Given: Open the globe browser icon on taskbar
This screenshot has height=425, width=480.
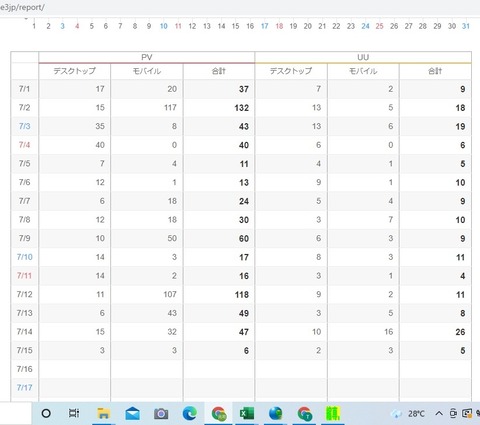Looking at the screenshot, I should (x=275, y=413).
